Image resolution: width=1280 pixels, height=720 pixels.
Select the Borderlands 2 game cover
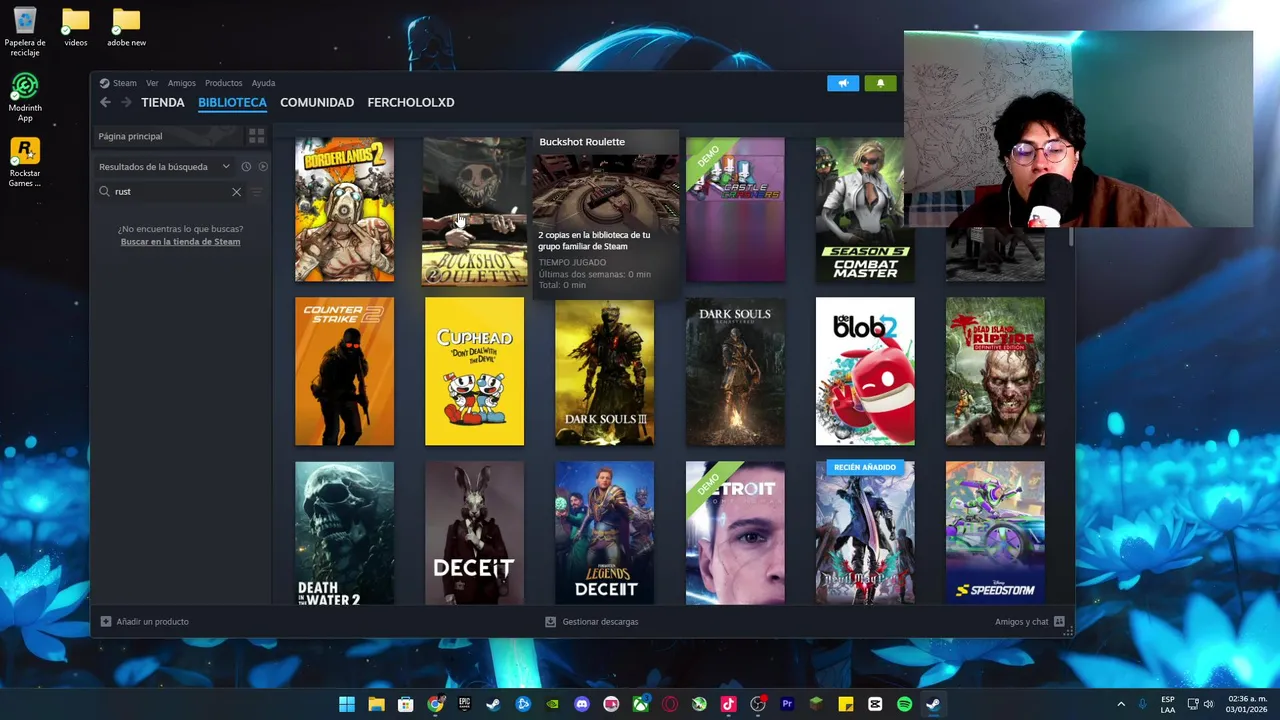click(344, 210)
